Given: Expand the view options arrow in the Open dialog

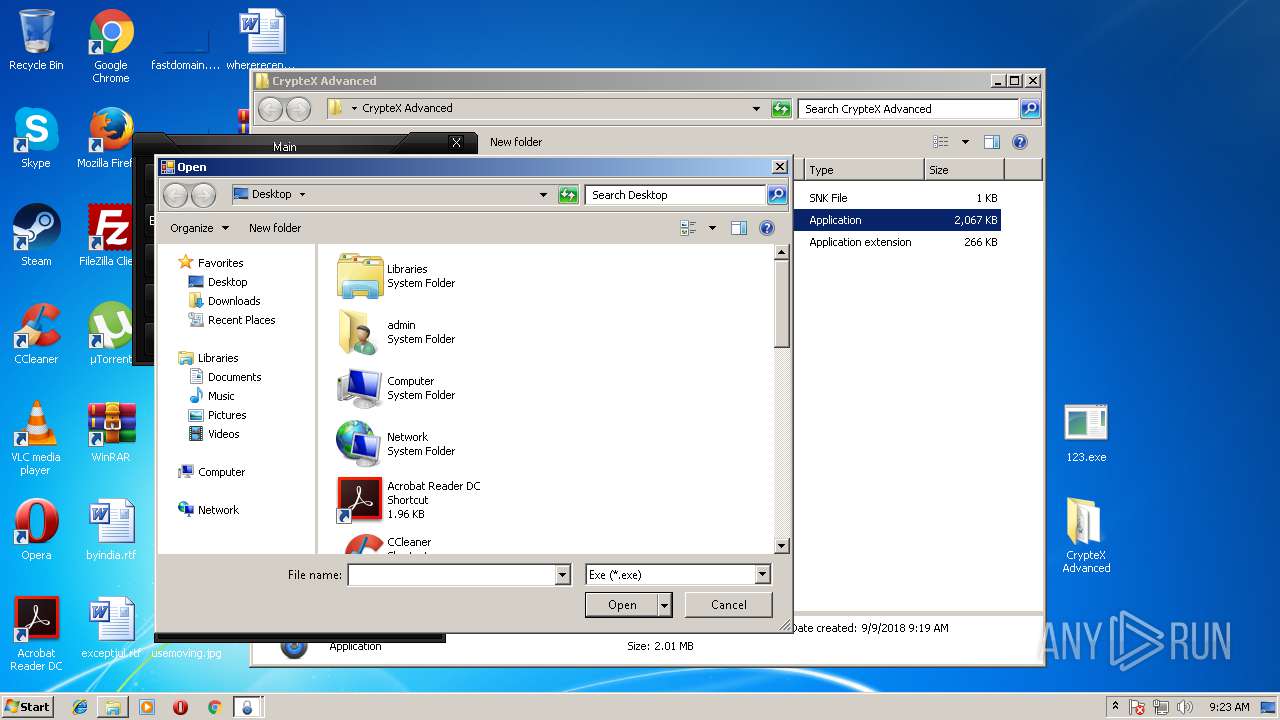Looking at the screenshot, I should click(712, 228).
